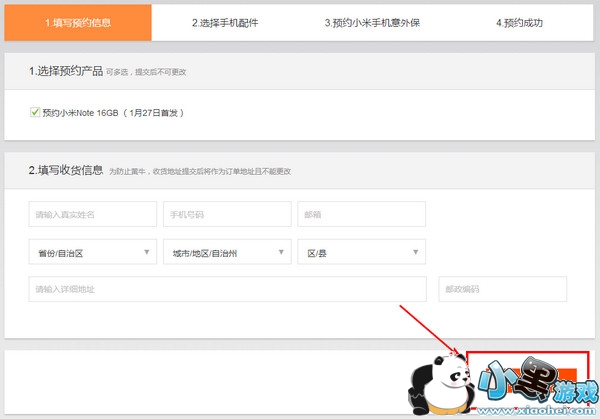Uncheck the 预约小米Note 16GB checkbox
600x419 pixels.
point(35,112)
